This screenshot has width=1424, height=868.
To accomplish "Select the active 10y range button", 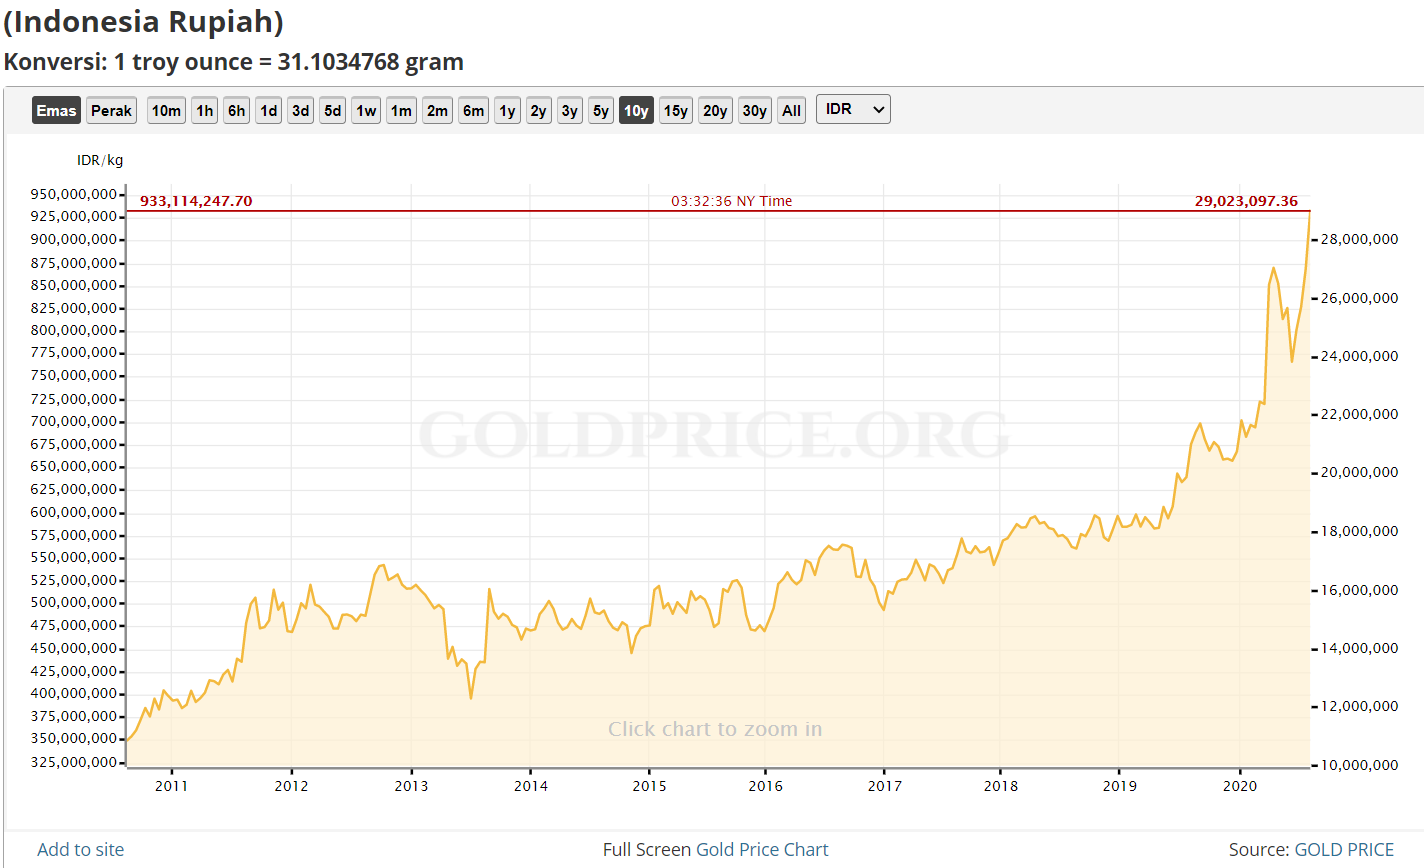I will click(x=636, y=111).
